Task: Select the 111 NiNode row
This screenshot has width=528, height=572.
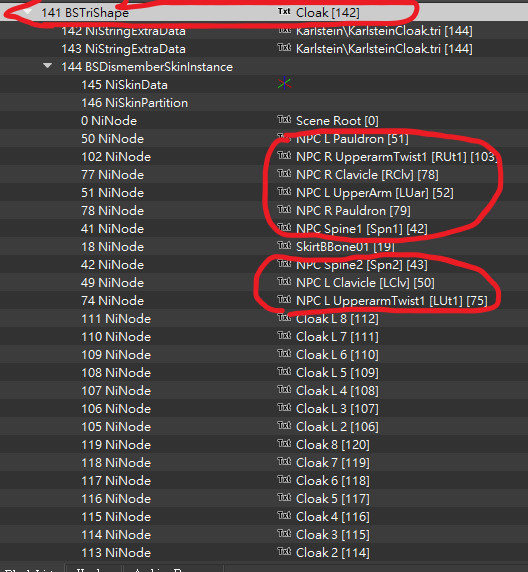Action: [x=116, y=319]
